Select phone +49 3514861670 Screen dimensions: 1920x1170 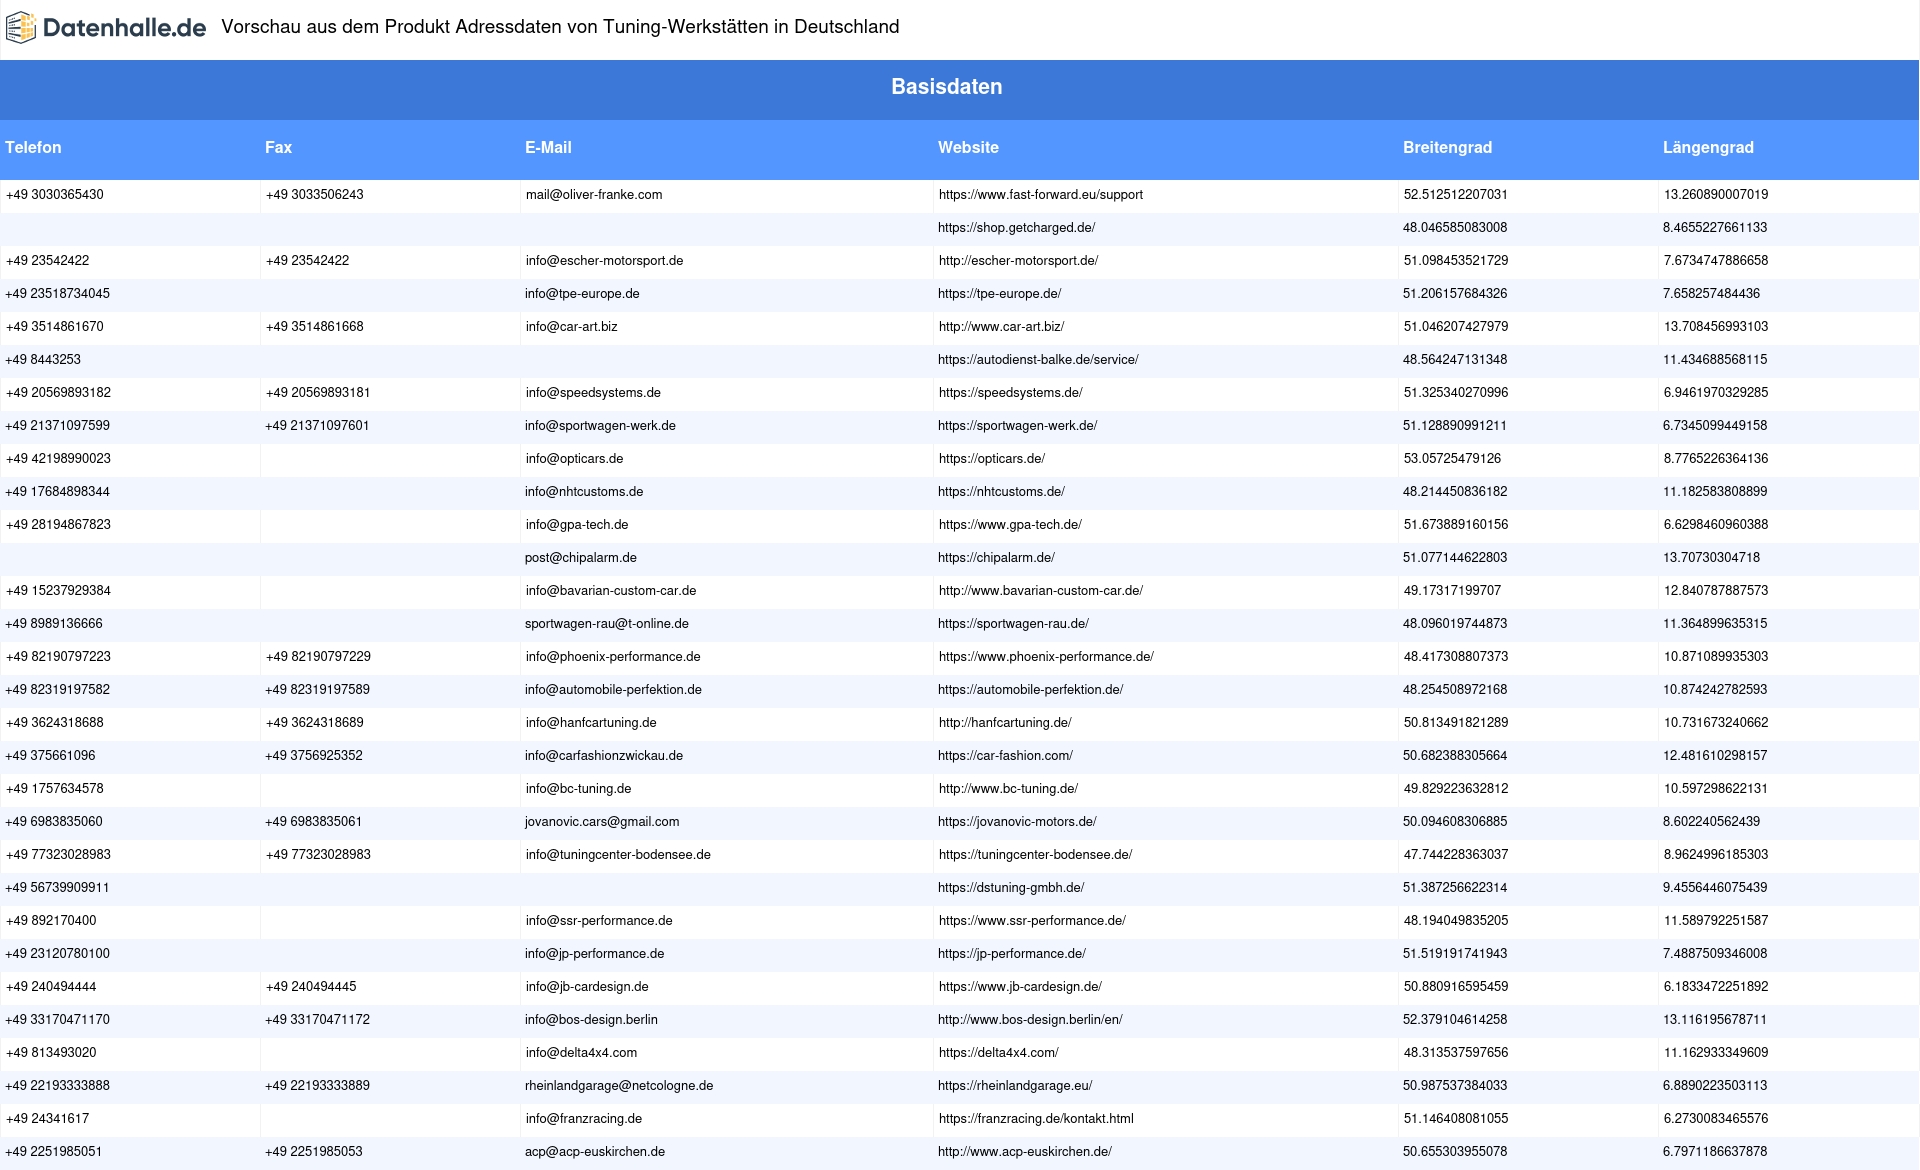tap(55, 327)
